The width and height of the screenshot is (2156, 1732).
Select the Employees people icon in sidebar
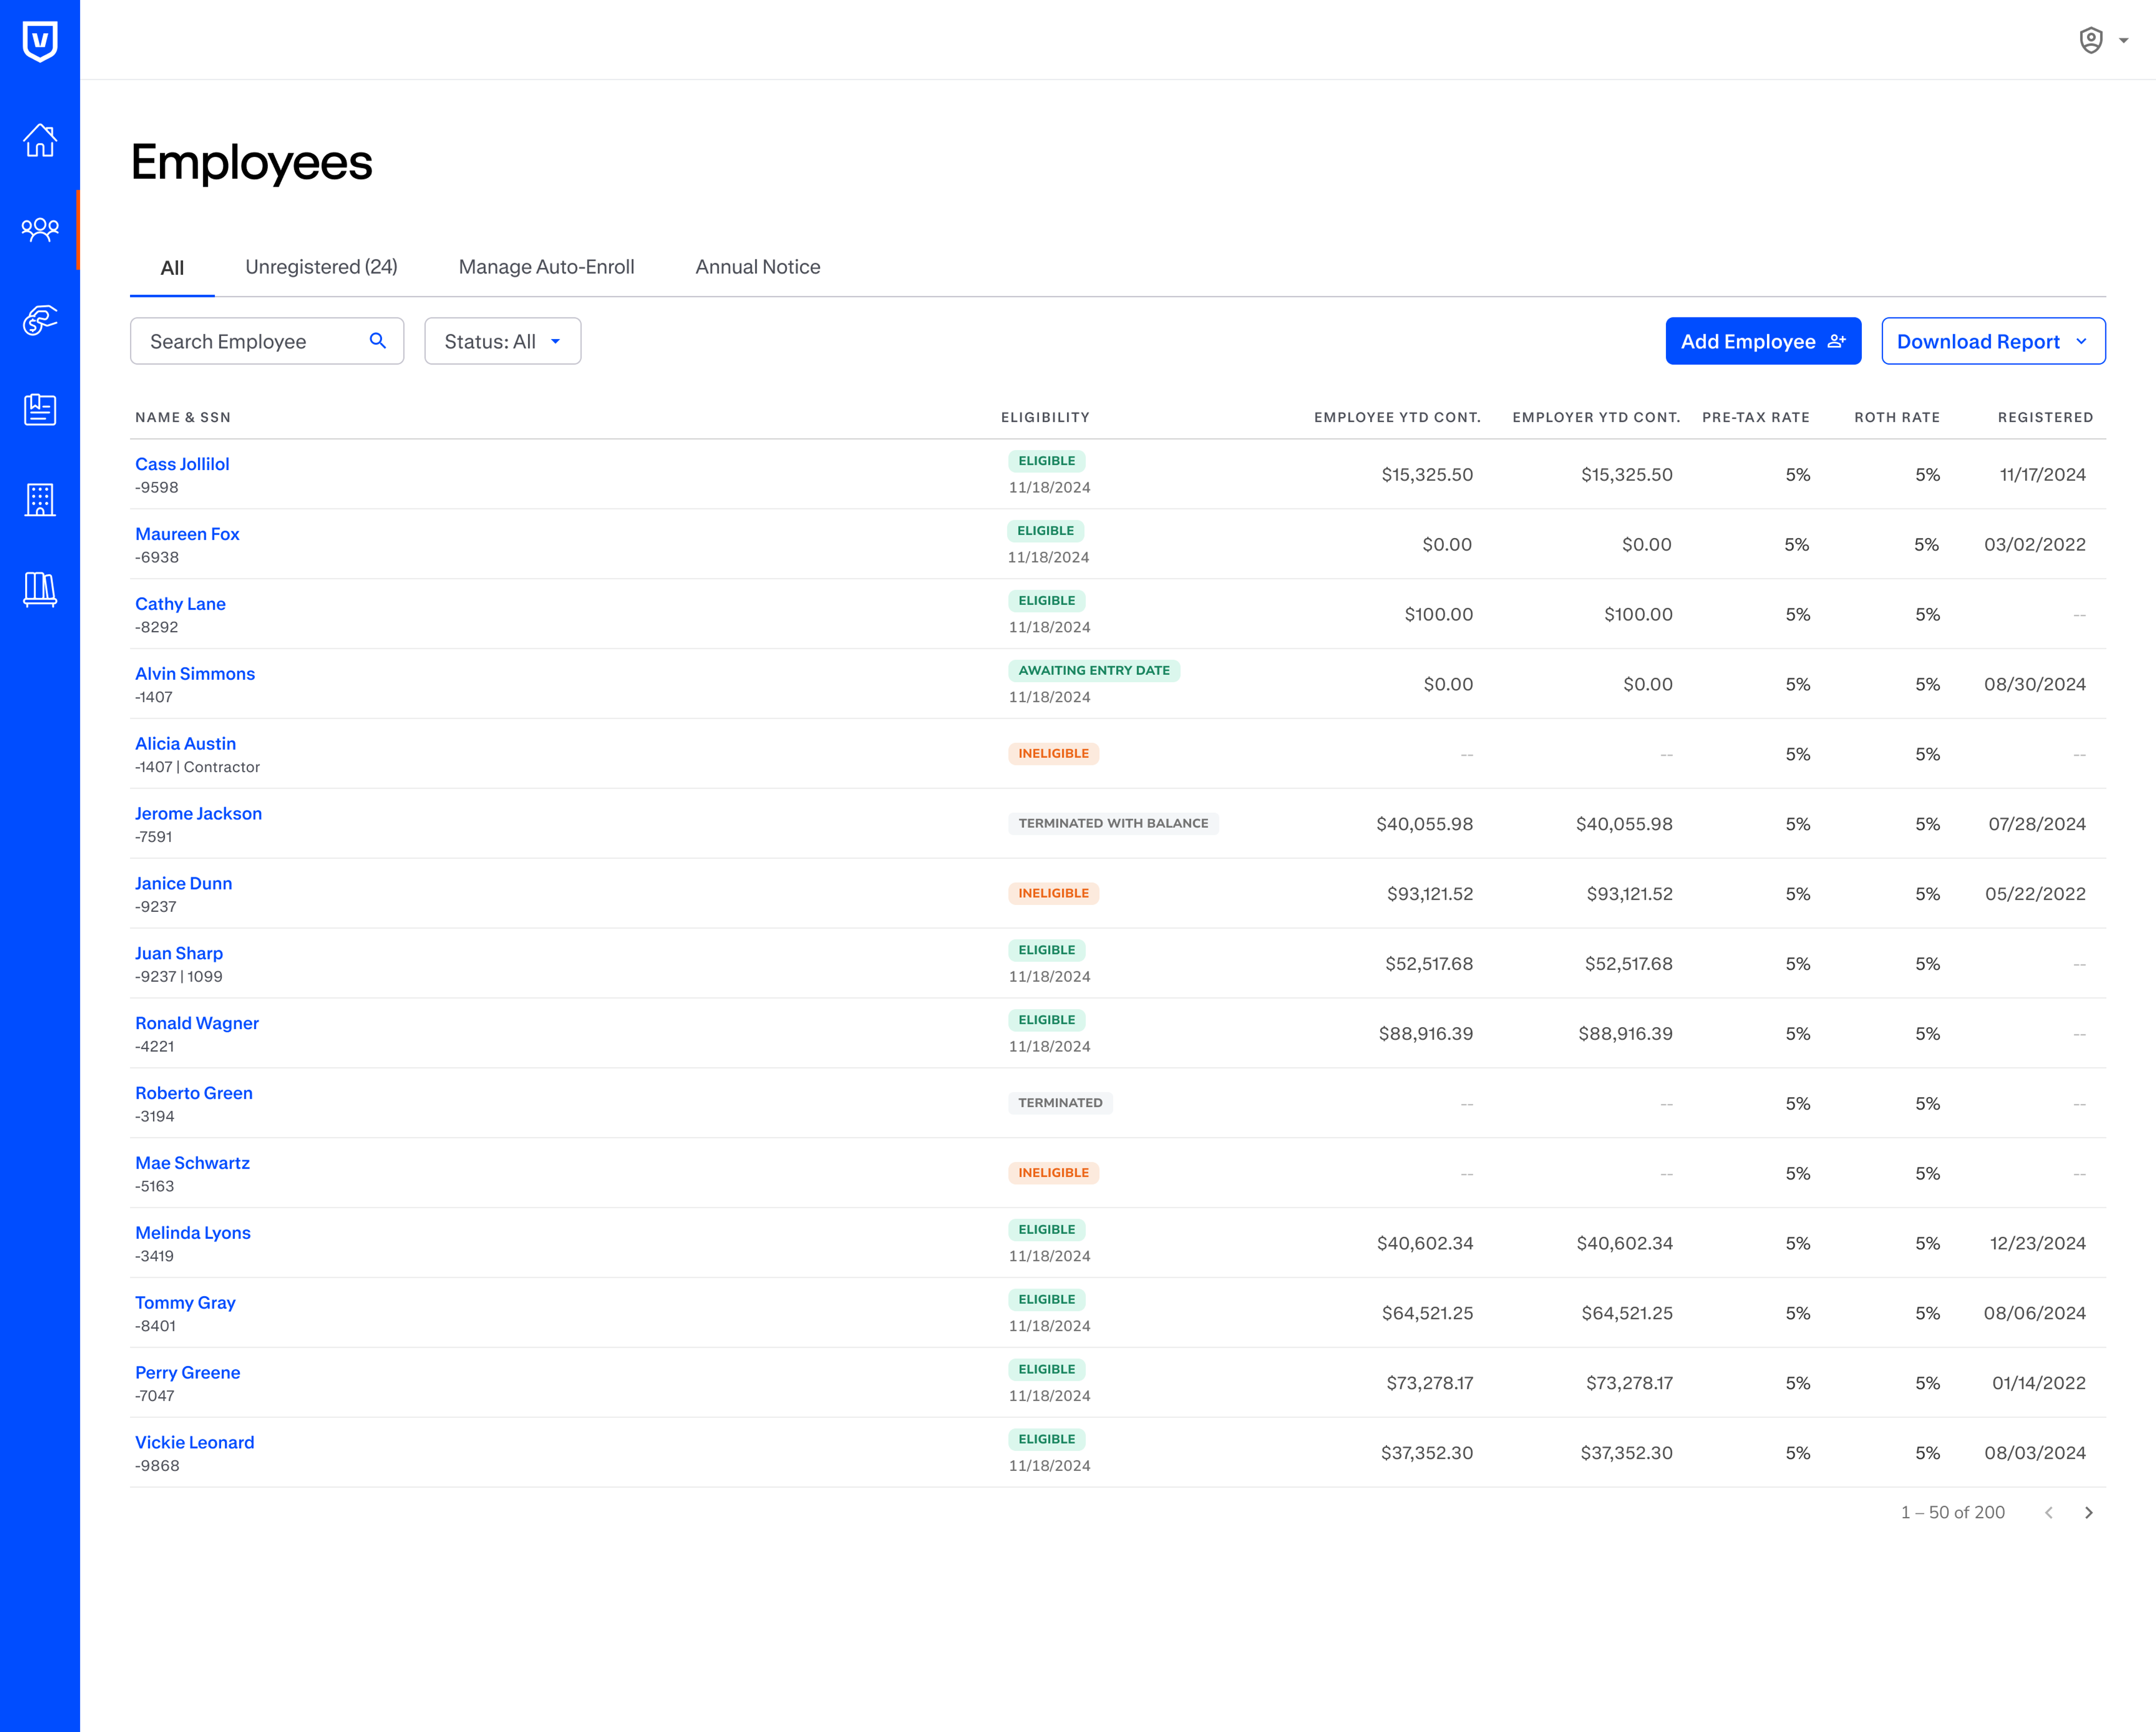click(x=40, y=229)
